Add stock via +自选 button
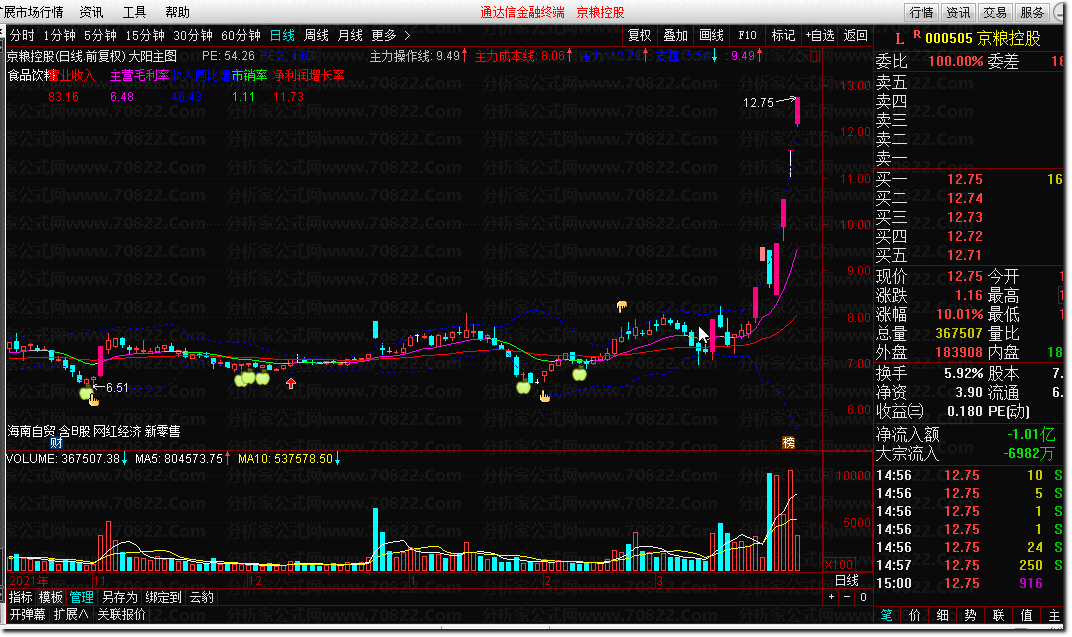 click(x=820, y=36)
